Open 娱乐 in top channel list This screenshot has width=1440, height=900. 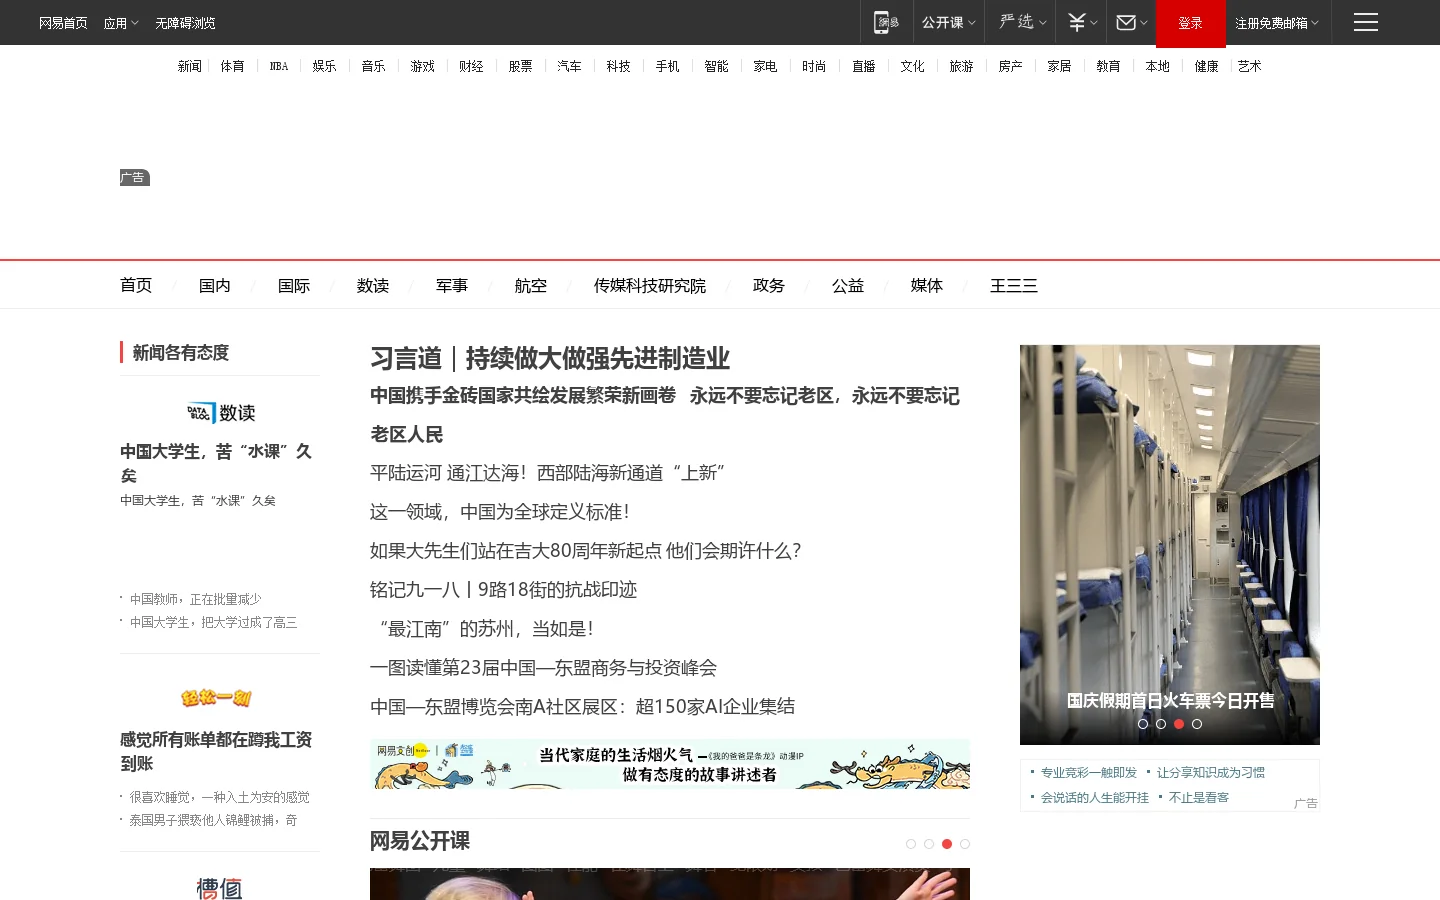point(324,66)
